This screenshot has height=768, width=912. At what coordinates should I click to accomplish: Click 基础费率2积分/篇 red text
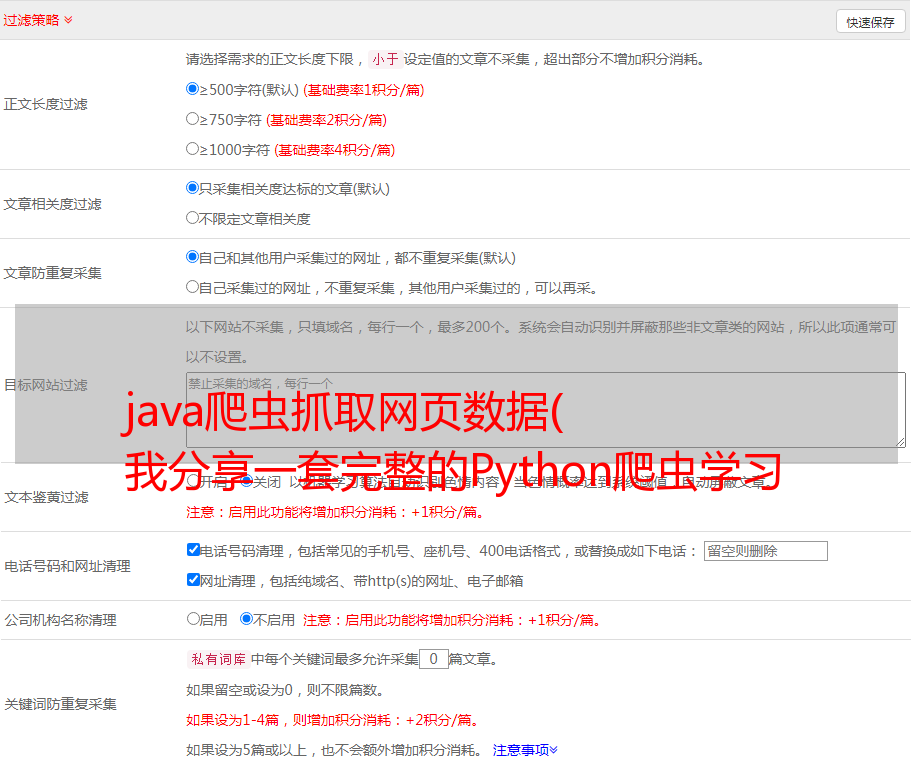pos(326,120)
